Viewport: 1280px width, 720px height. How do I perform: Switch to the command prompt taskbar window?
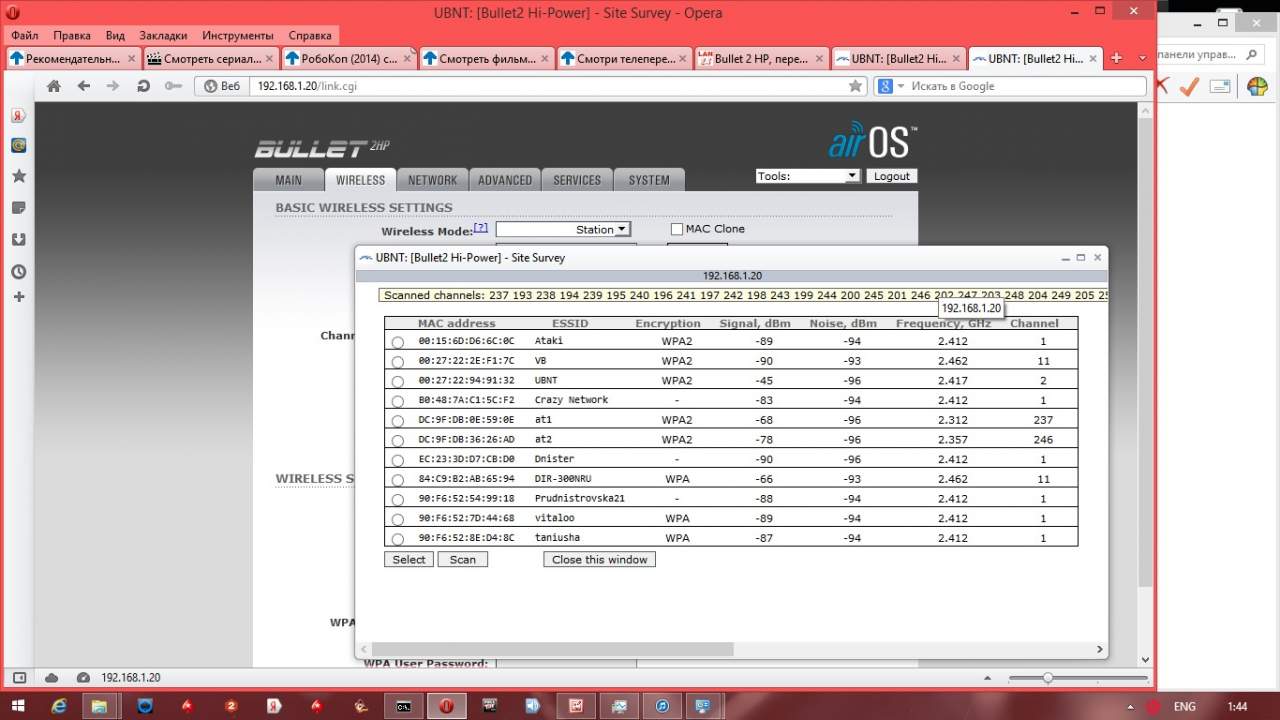click(x=403, y=706)
